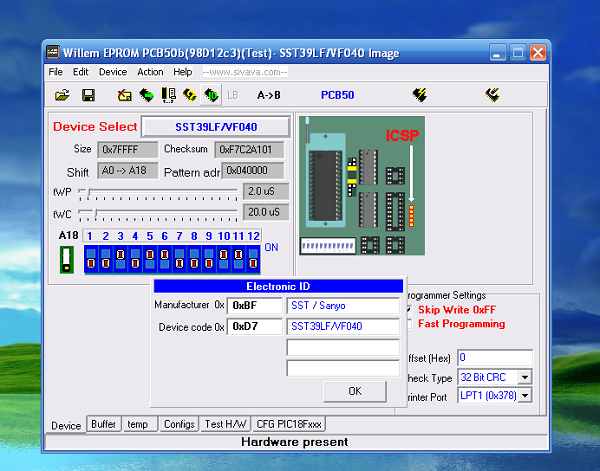The width and height of the screenshot is (600, 471).
Task: Click OK in the Electronic ID dialog
Action: pyautogui.click(x=355, y=391)
